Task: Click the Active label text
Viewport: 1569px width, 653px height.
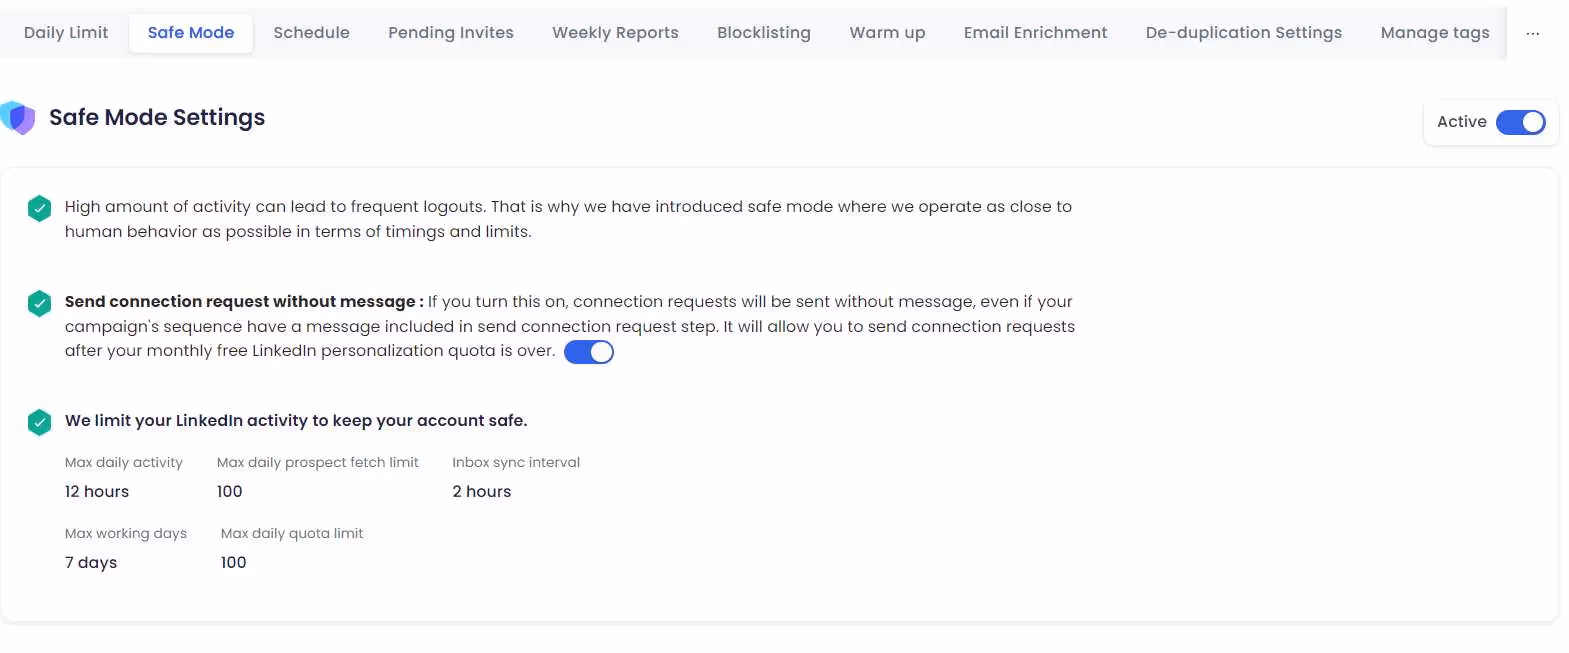Action: click(1462, 121)
